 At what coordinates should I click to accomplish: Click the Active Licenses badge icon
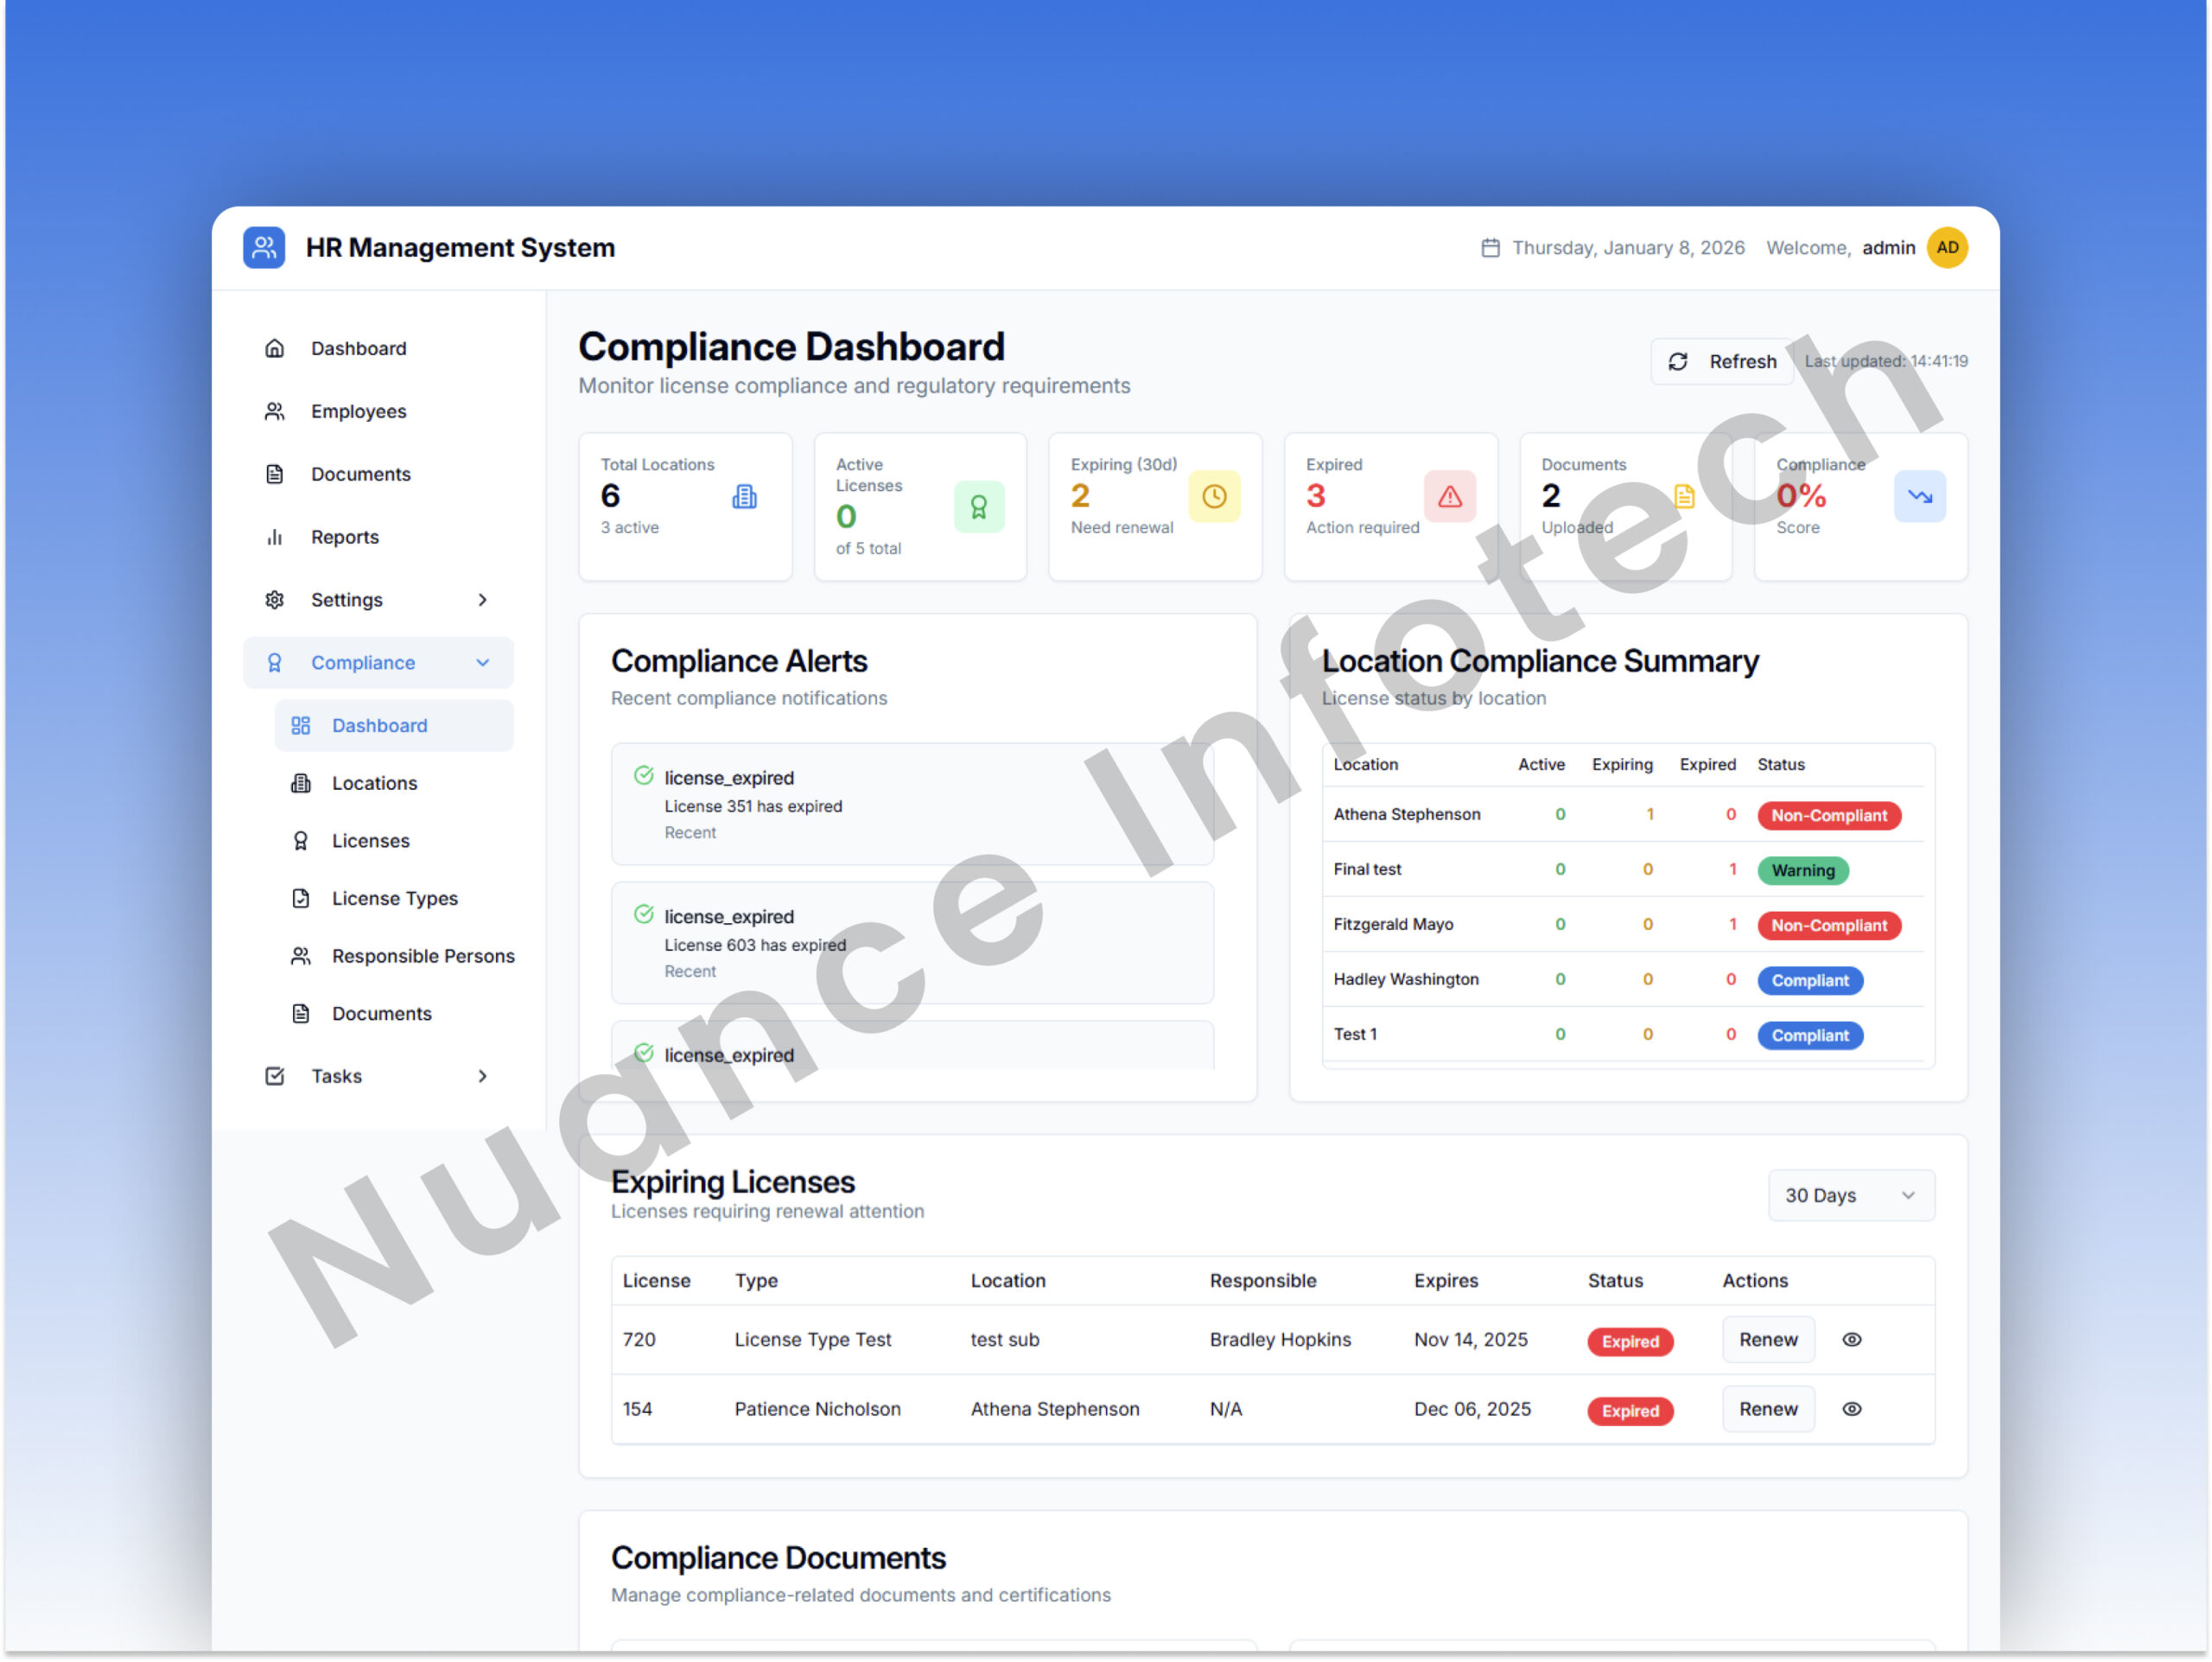[x=978, y=507]
